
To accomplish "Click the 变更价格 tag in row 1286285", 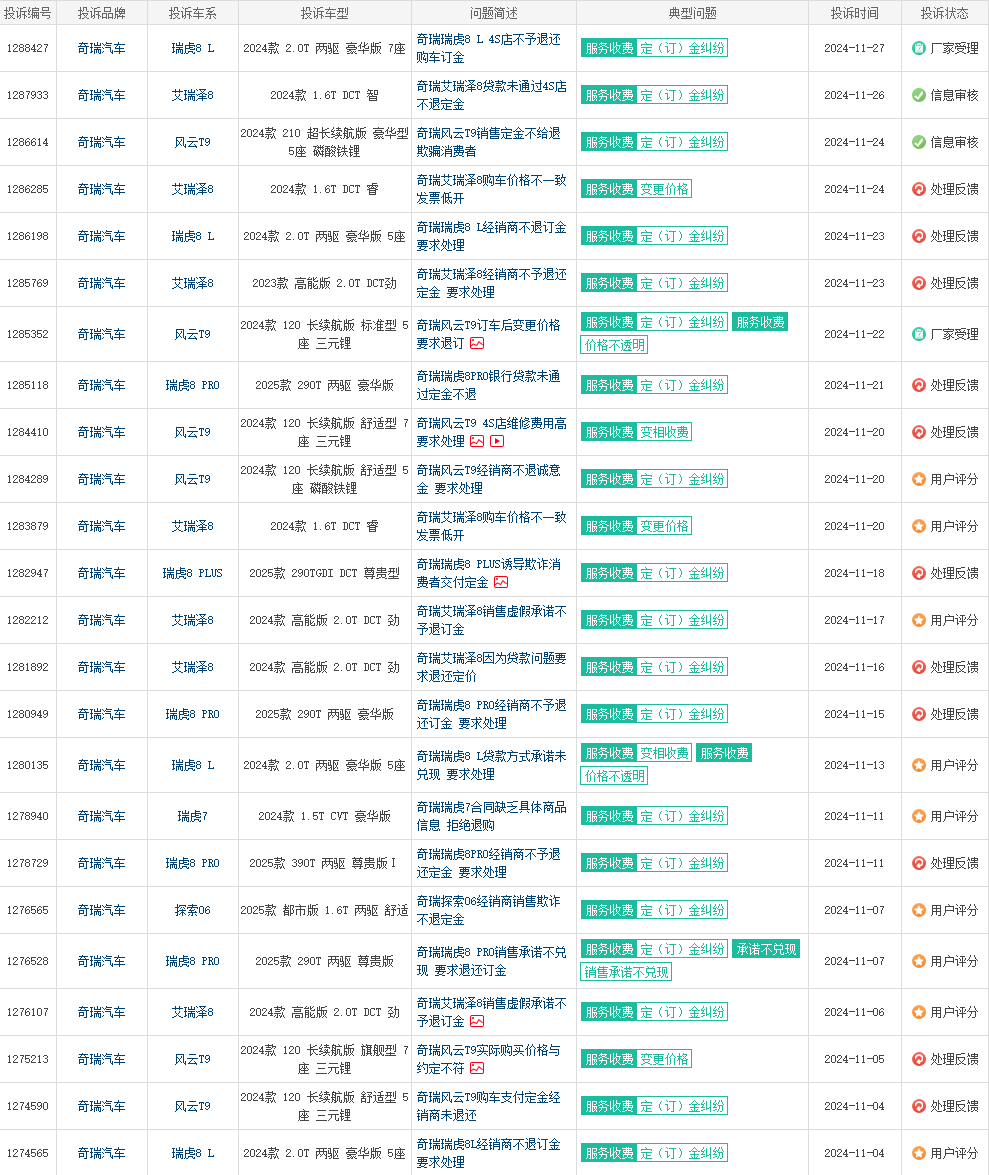I will coord(665,190).
